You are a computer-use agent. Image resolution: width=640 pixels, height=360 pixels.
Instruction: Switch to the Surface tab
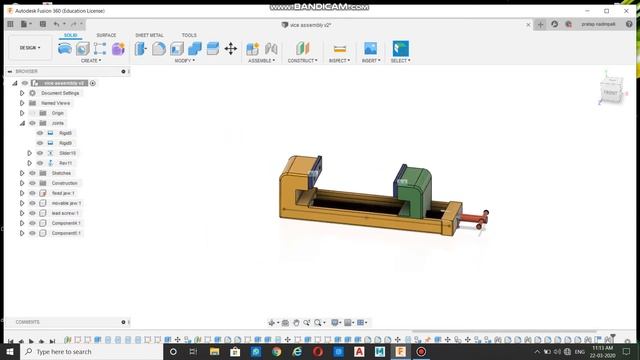click(106, 36)
